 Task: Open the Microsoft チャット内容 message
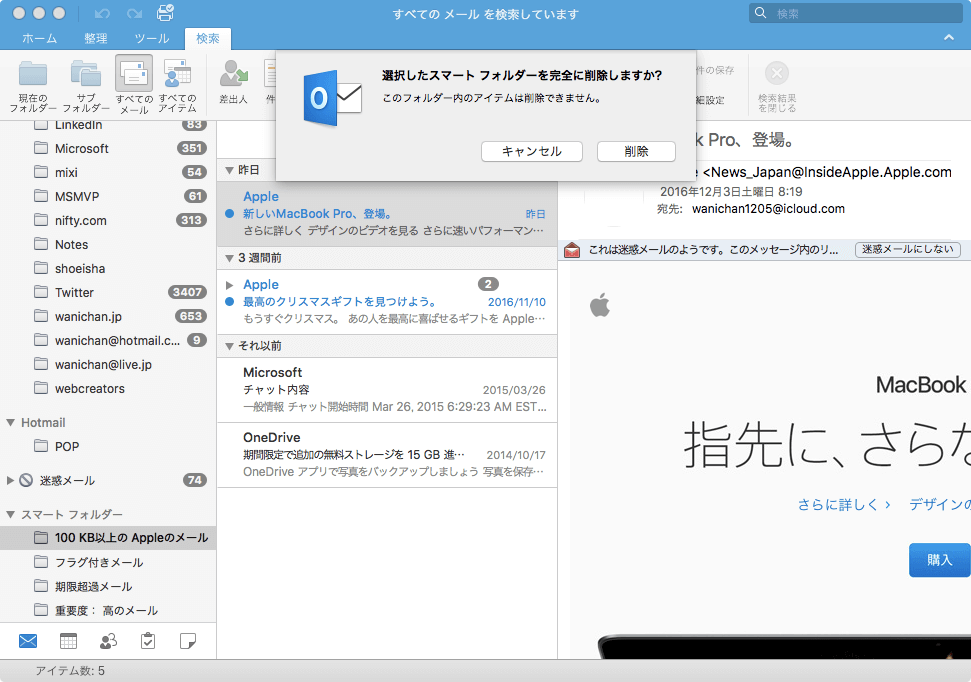387,390
